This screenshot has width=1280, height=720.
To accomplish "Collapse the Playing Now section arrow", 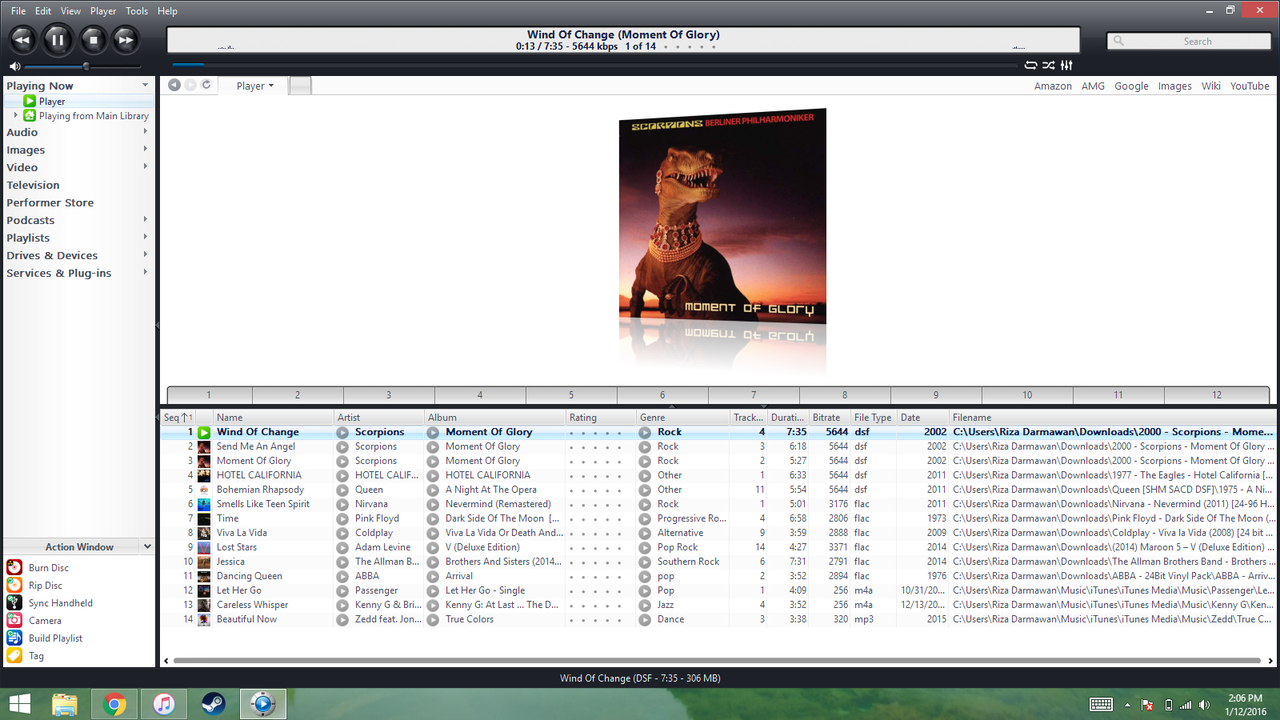I will click(x=145, y=86).
